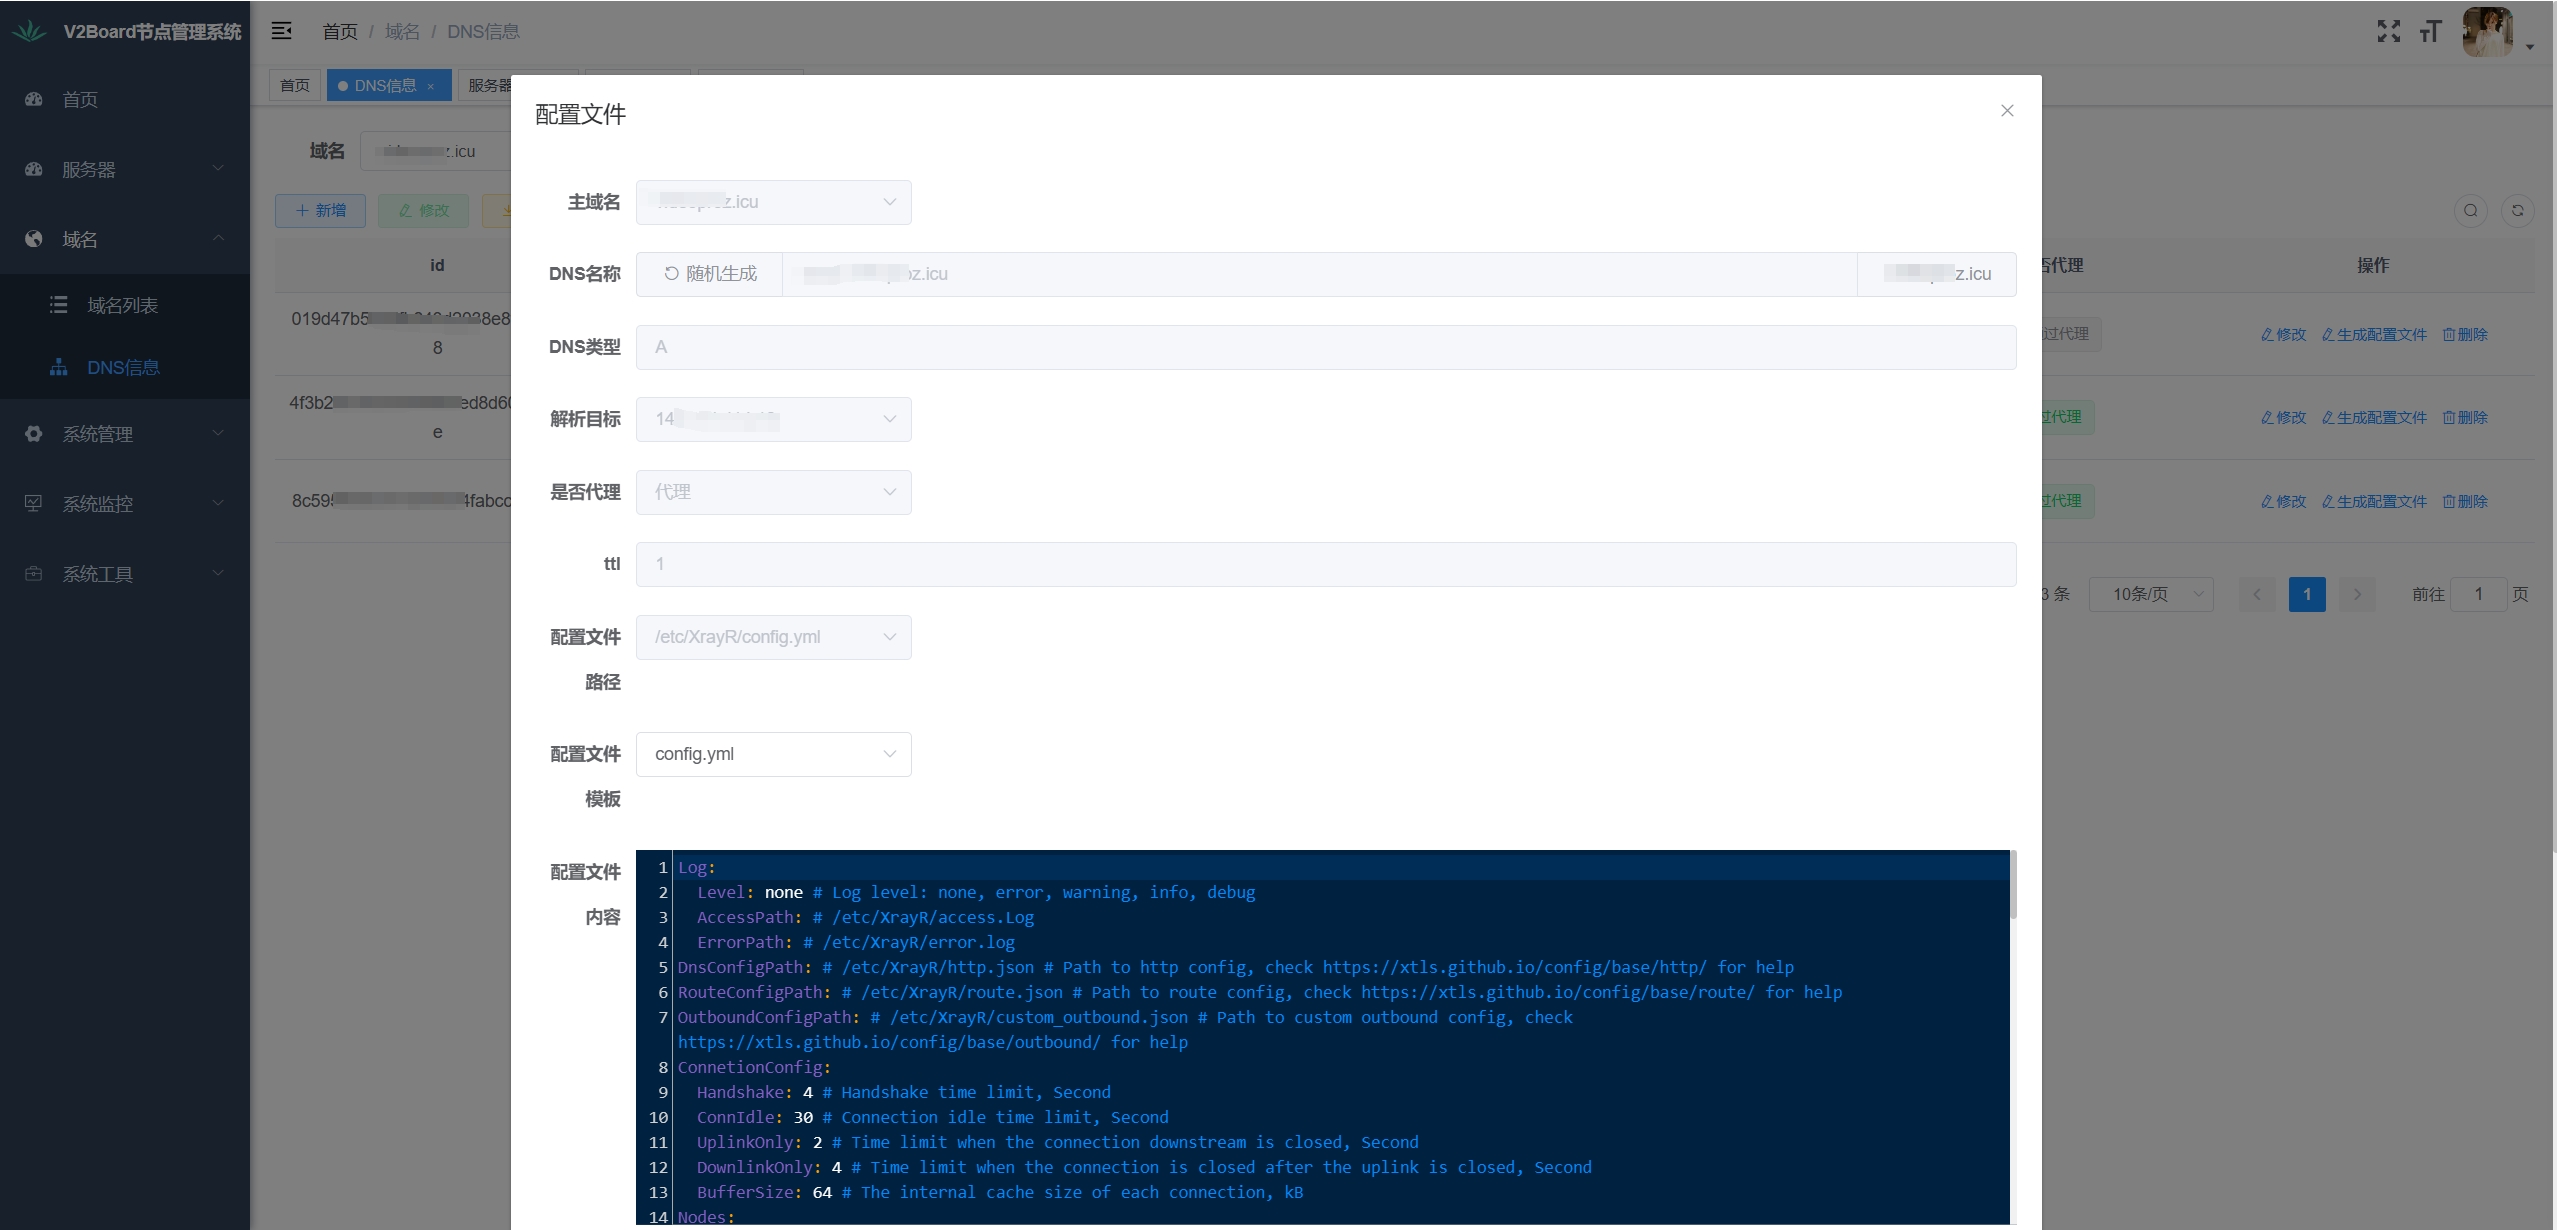Viewport: 2557px width, 1230px height.
Task: Open 域名列表 in the sidebar
Action: (x=122, y=306)
